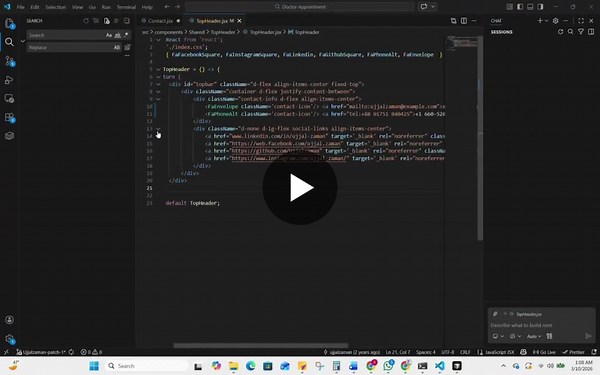Open editor more actions ellipsis
Image resolution: width=600 pixels, height=375 pixels.
474,21
